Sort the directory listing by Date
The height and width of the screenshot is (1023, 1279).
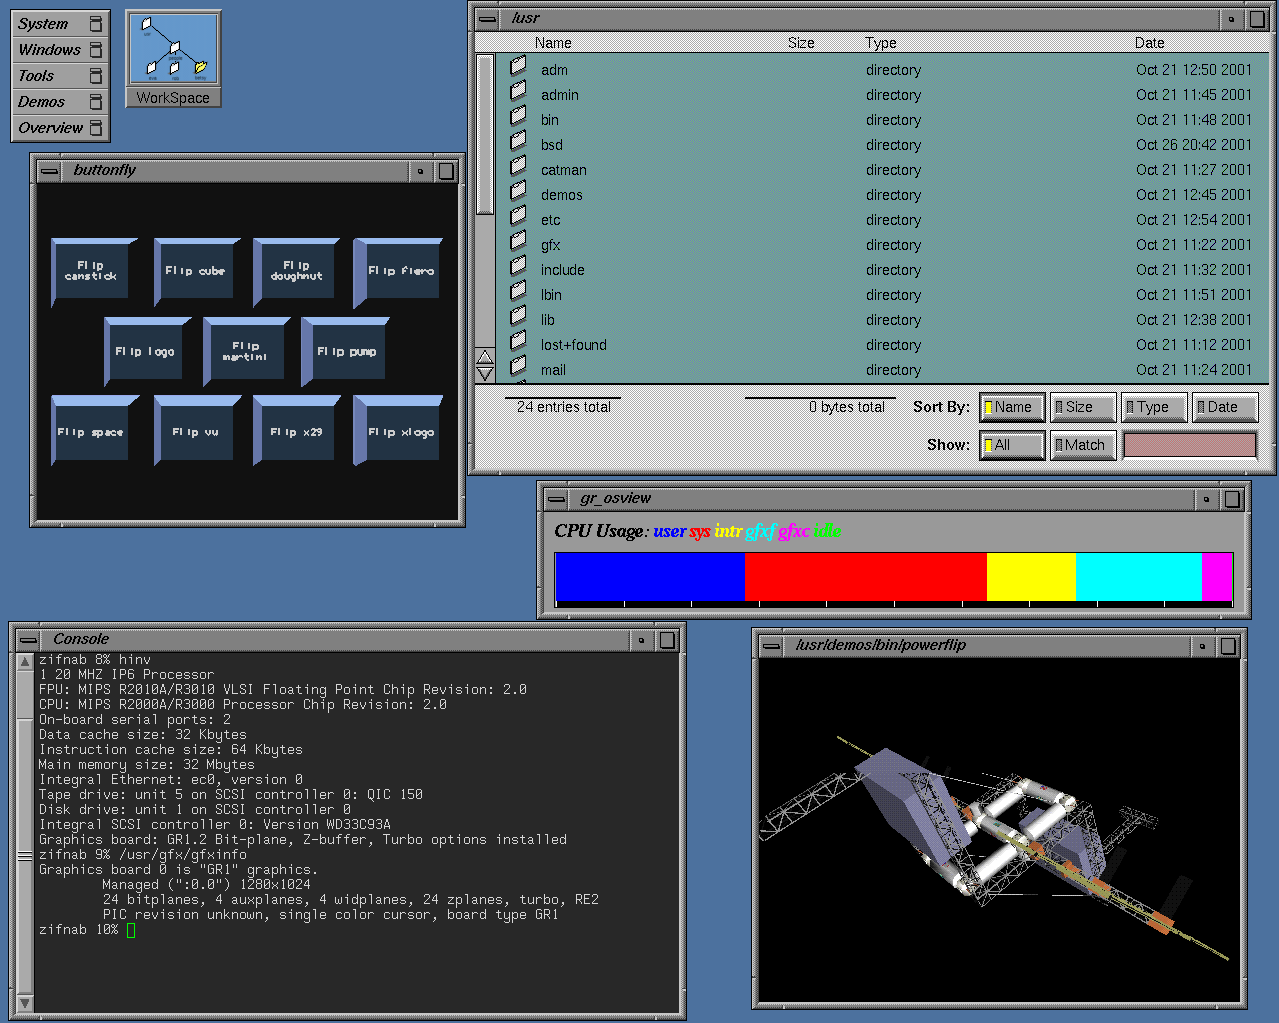coord(1224,407)
